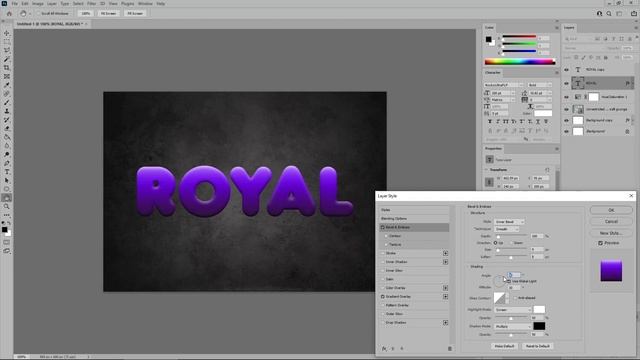Screen dimensions: 640x360
Task: Open the Technique dropdown
Action: [x=507, y=229]
